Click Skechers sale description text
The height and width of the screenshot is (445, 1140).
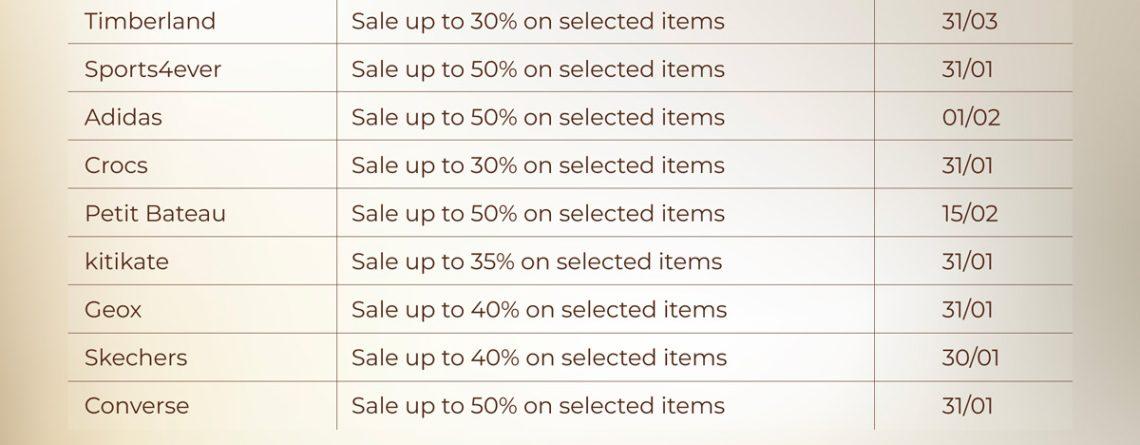point(539,357)
